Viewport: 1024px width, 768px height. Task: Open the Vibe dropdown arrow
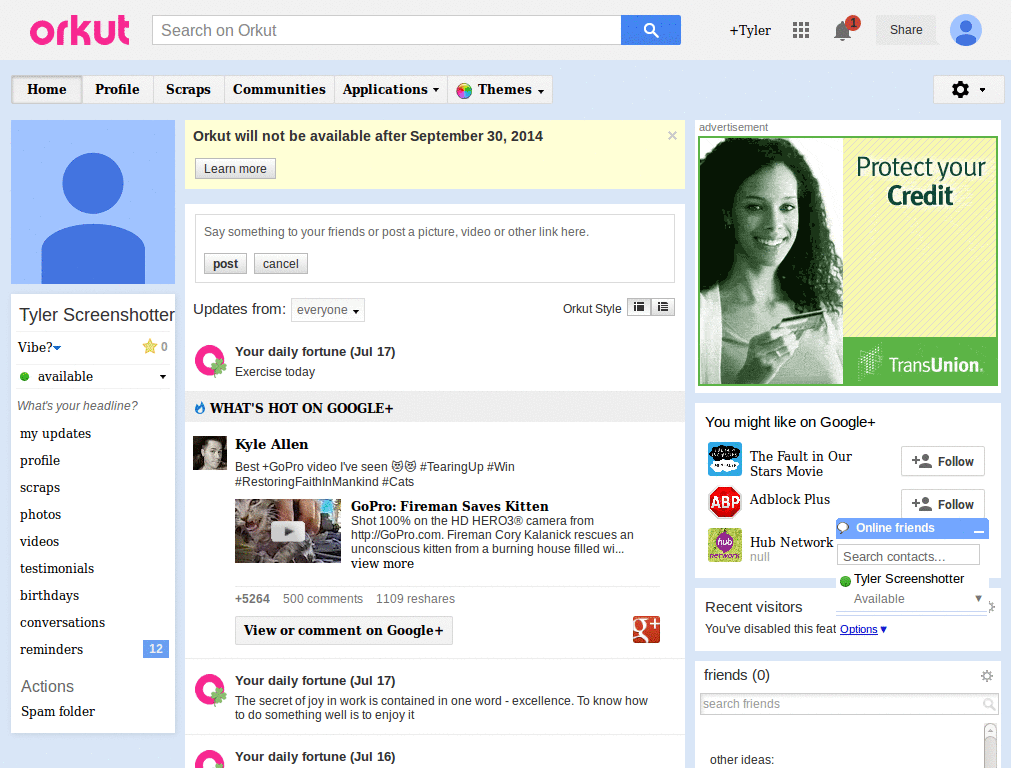[x=57, y=348]
